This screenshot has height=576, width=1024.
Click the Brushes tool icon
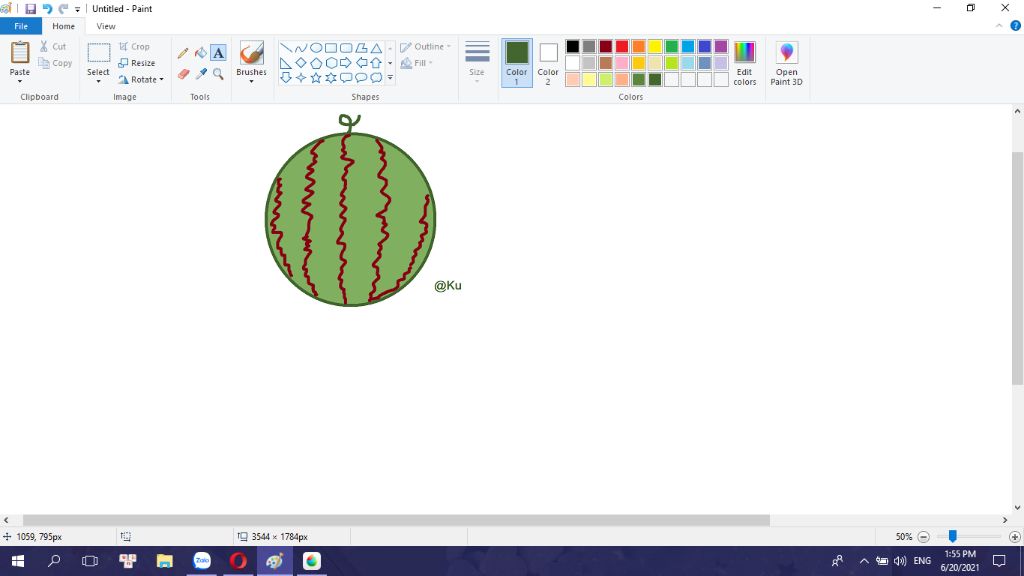point(251,54)
